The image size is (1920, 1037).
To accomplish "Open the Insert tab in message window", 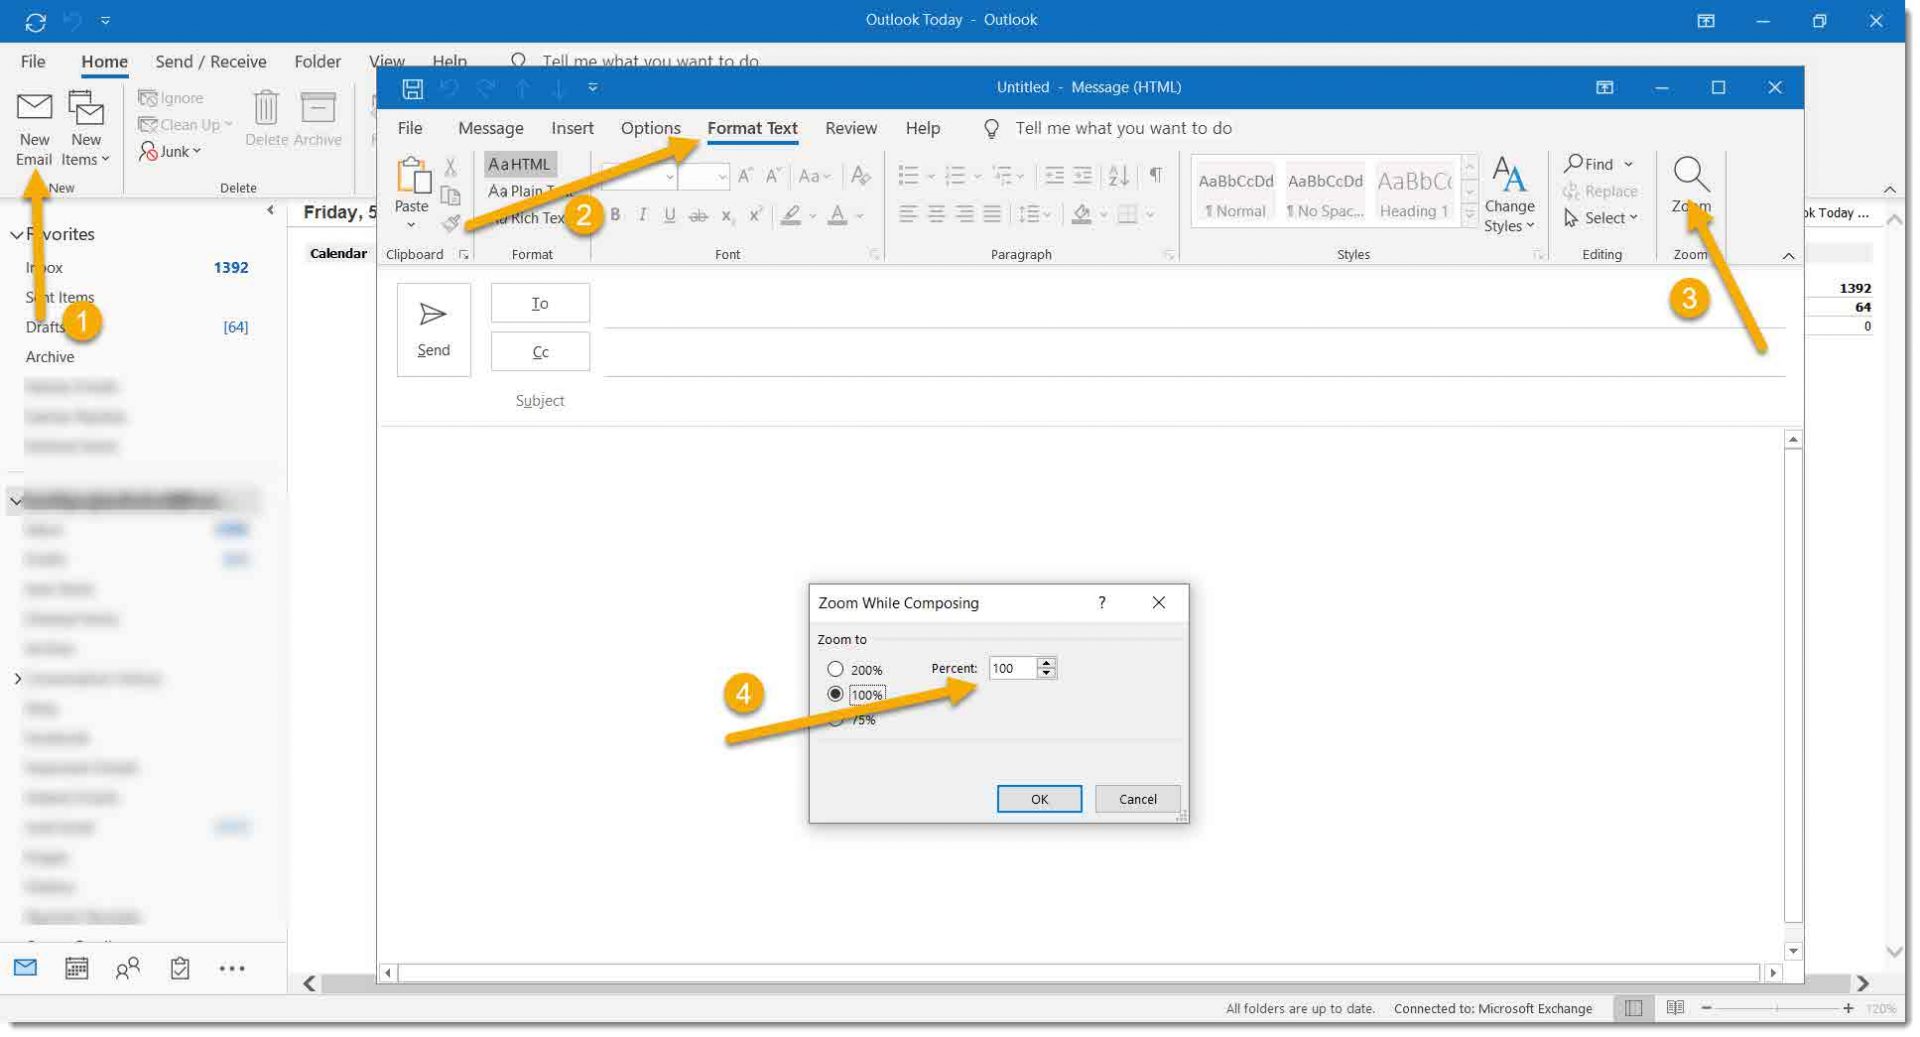I will [x=572, y=128].
